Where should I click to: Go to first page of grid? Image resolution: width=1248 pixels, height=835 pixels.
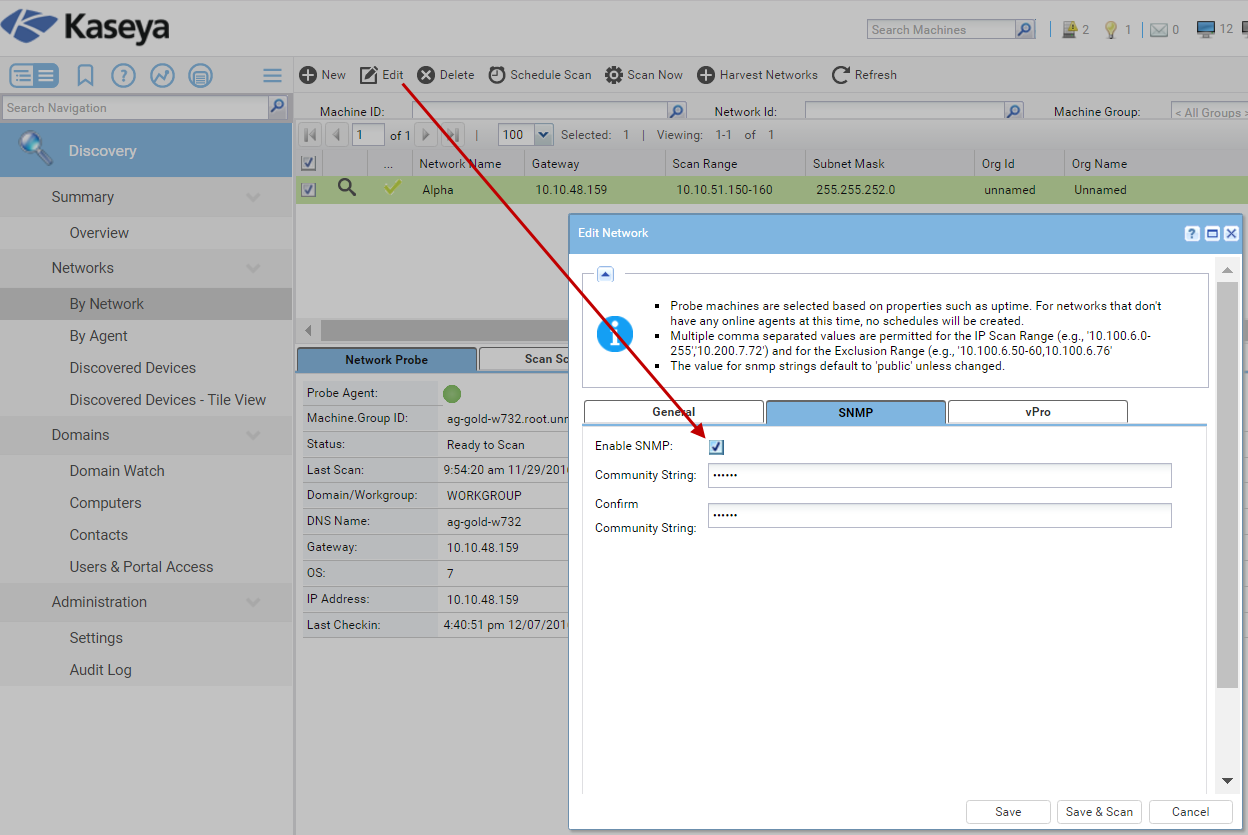pyautogui.click(x=310, y=134)
